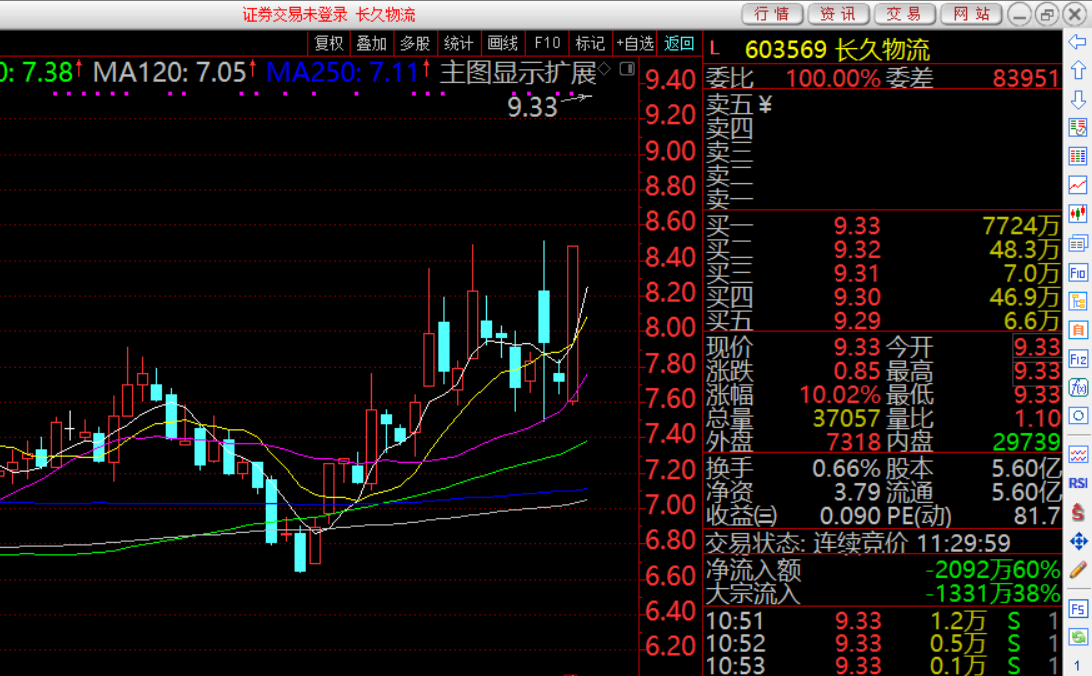Open the 网站 menu button
Viewport: 1092px width, 676px height.
[971, 14]
